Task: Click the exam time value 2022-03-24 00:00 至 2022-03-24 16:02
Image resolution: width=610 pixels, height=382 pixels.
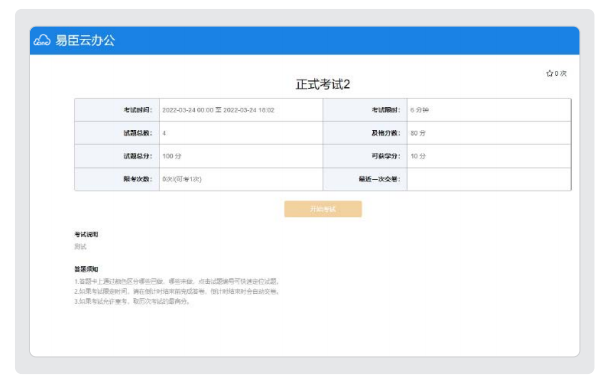Action: point(218,110)
